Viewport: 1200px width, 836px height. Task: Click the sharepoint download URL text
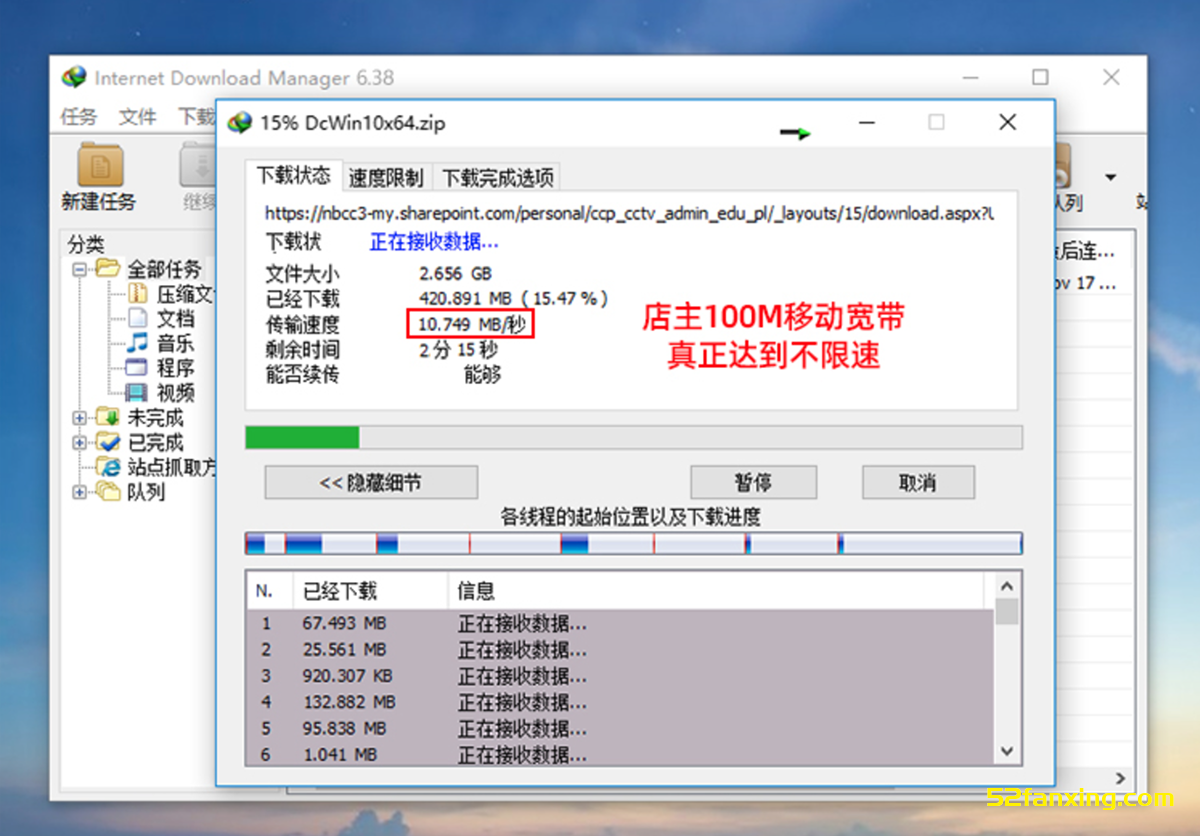(x=630, y=213)
